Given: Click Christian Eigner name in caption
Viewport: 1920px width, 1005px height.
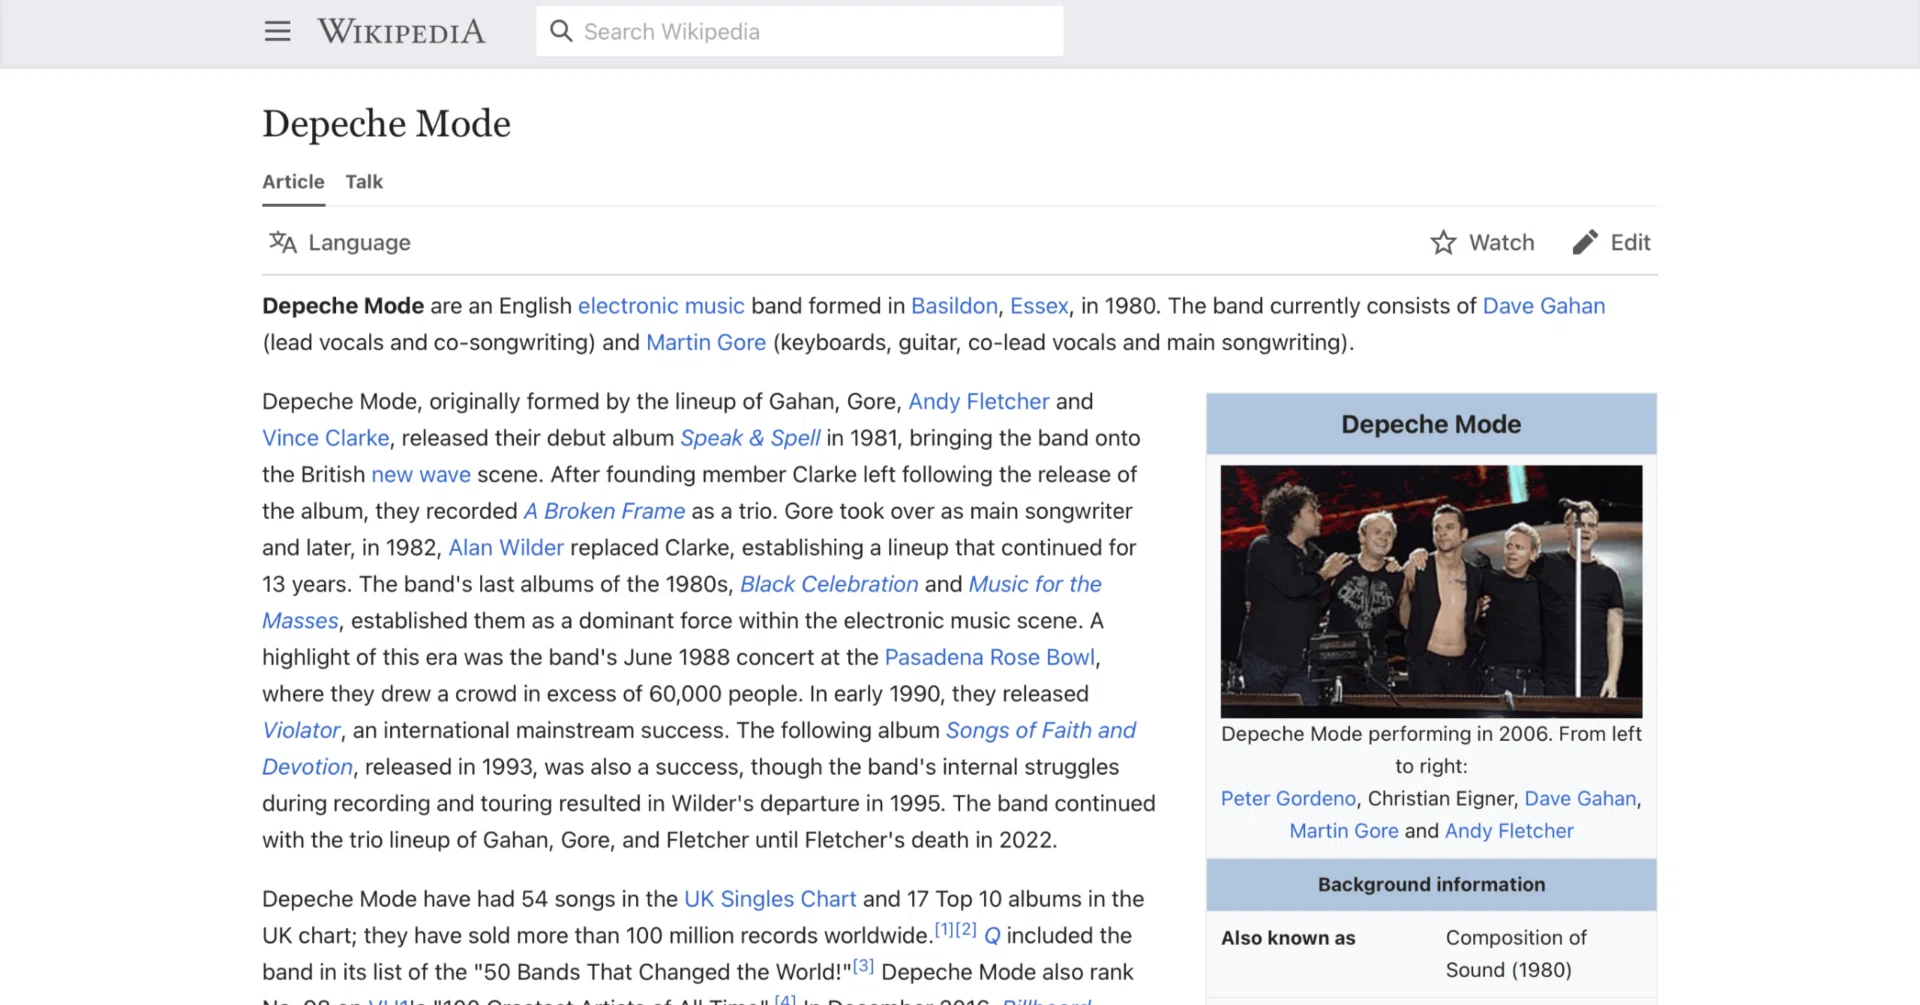Looking at the screenshot, I should (1442, 799).
